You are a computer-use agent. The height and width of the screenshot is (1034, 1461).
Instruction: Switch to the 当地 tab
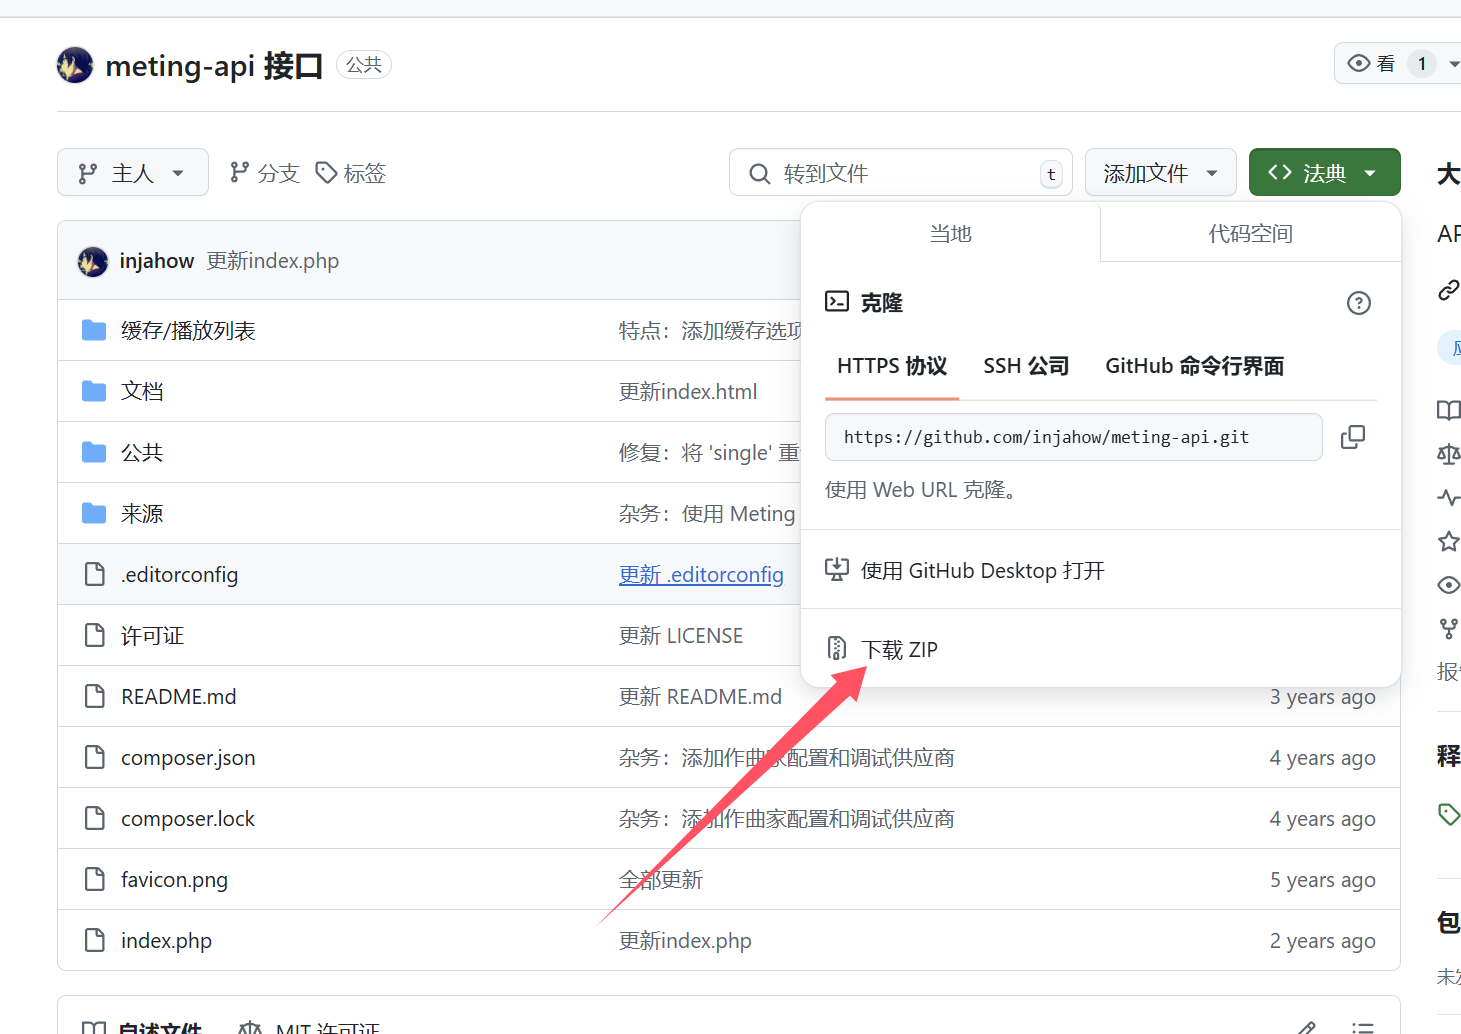[x=951, y=233]
